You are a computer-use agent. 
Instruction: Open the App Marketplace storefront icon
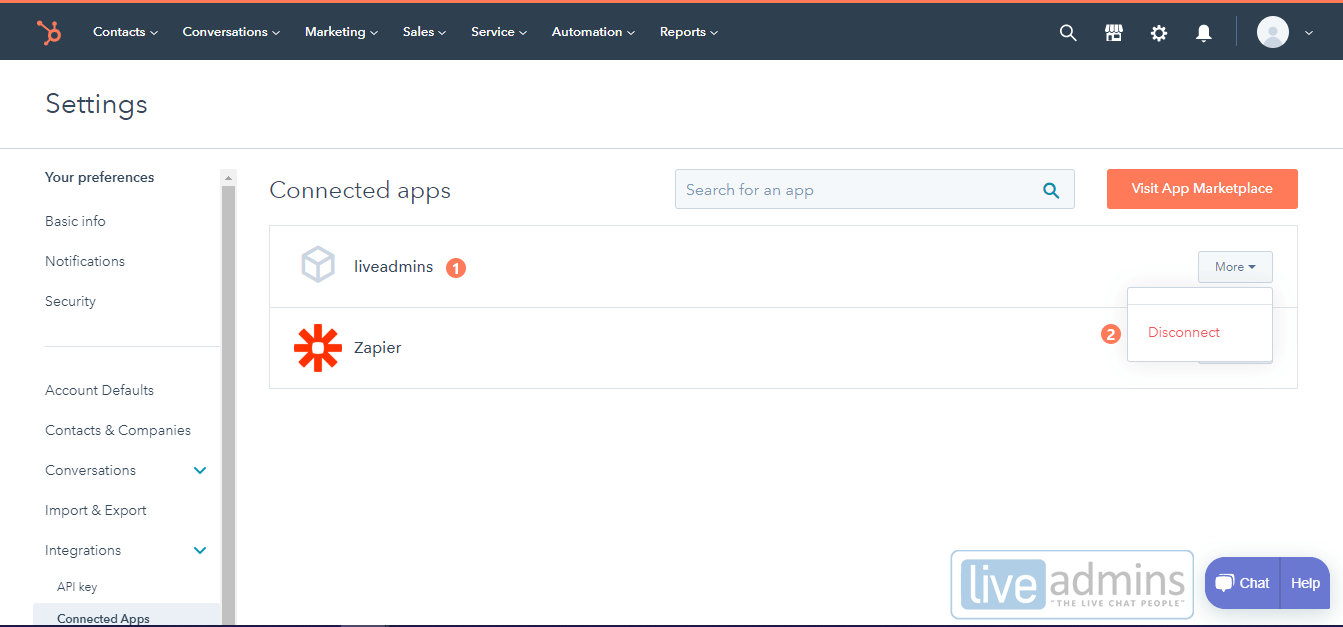click(1113, 32)
